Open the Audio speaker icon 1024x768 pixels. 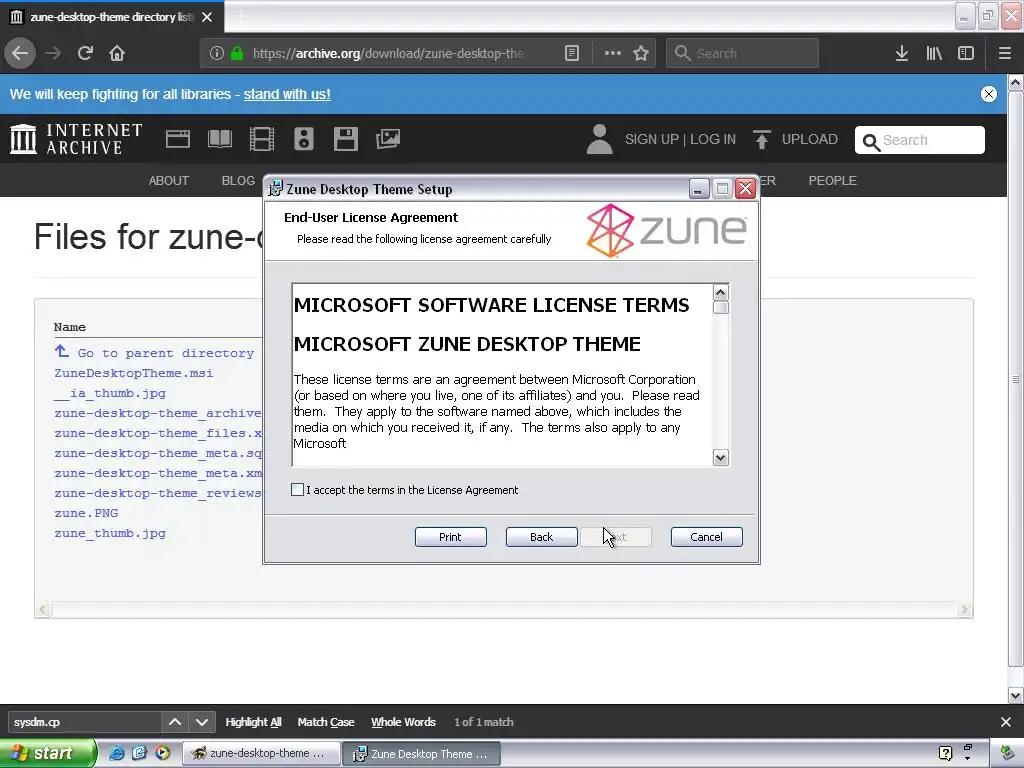[x=304, y=139]
